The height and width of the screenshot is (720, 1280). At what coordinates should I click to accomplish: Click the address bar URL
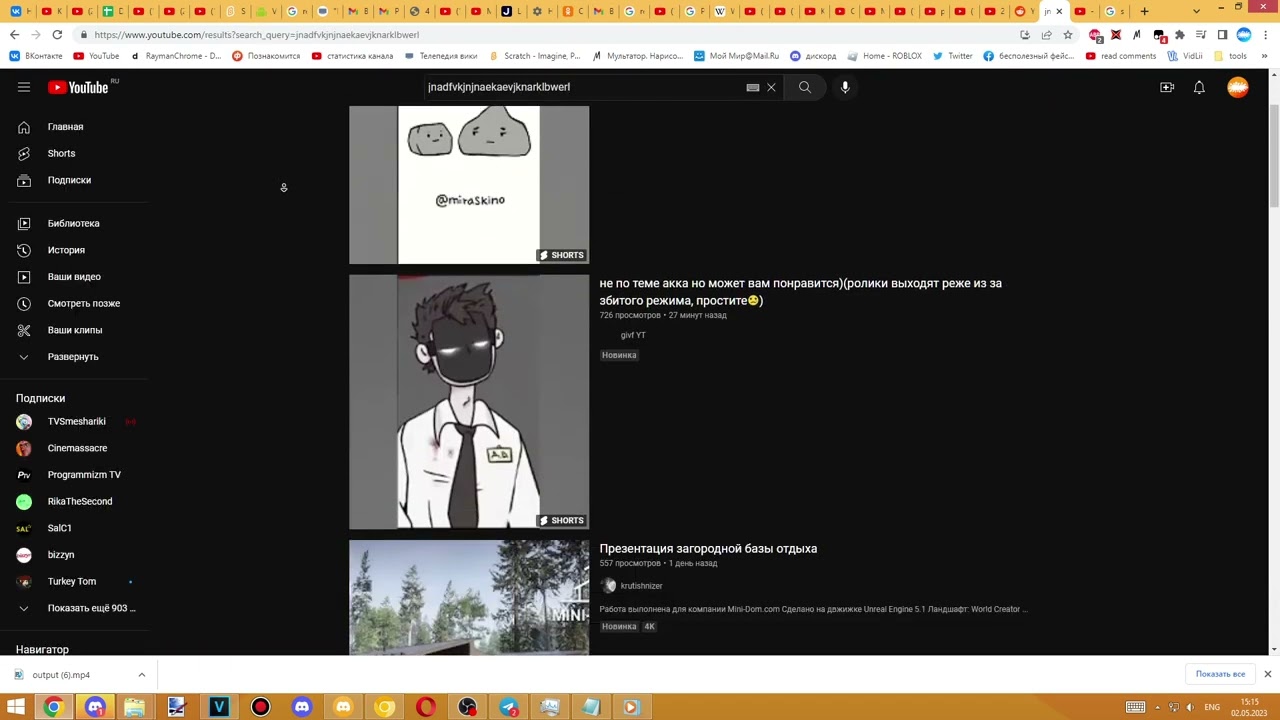(256, 35)
